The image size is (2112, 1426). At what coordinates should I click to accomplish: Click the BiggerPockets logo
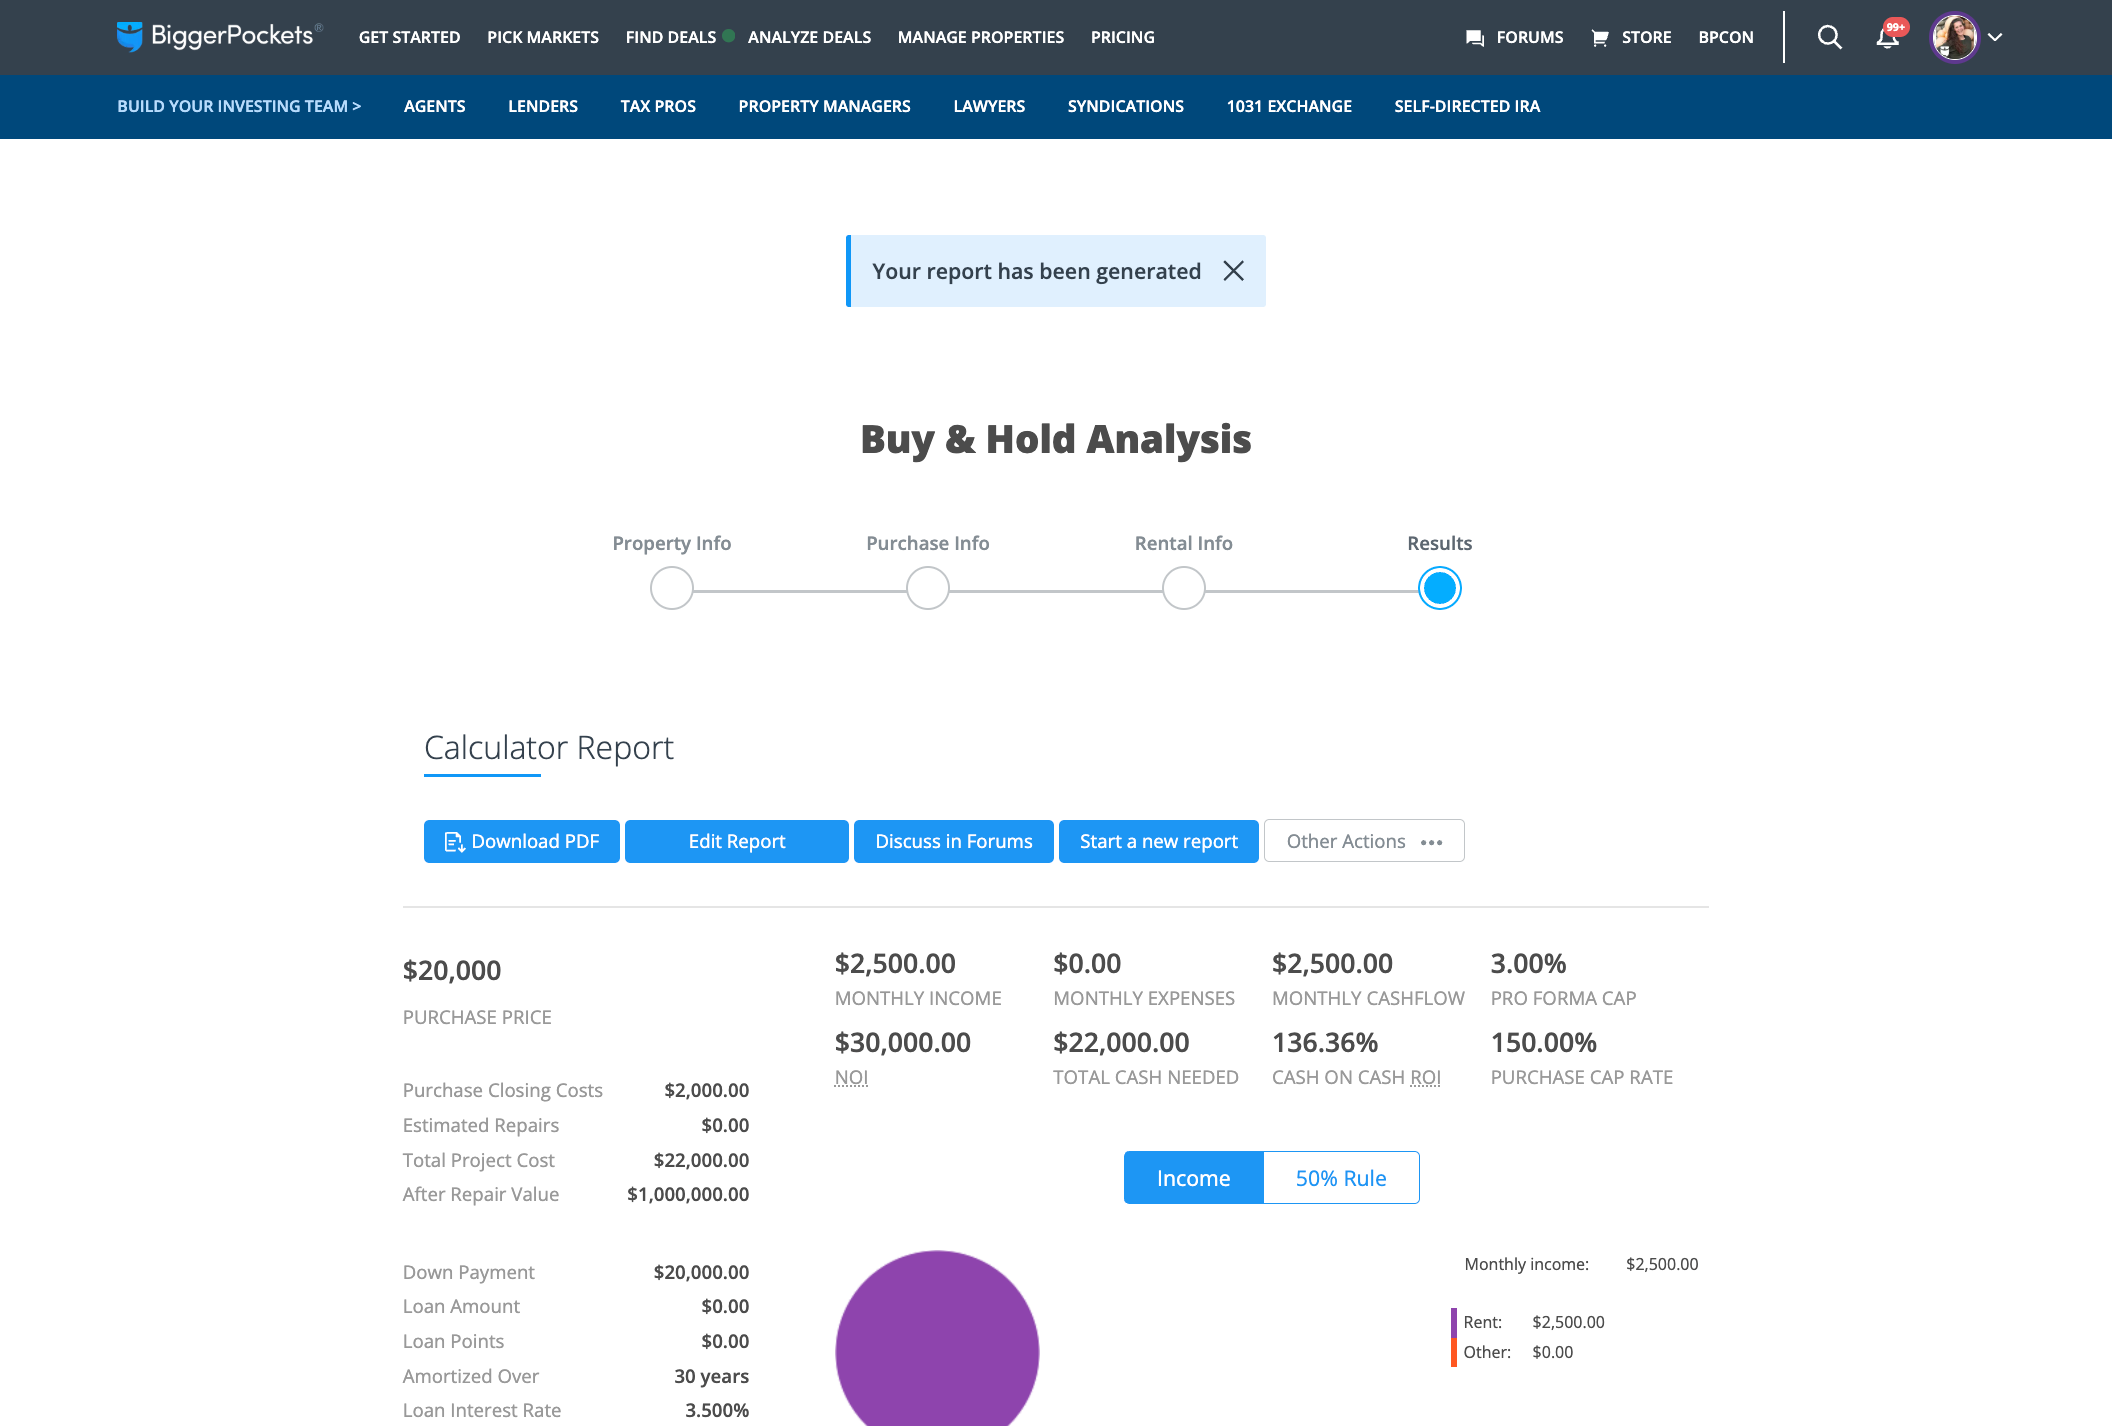pyautogui.click(x=219, y=37)
